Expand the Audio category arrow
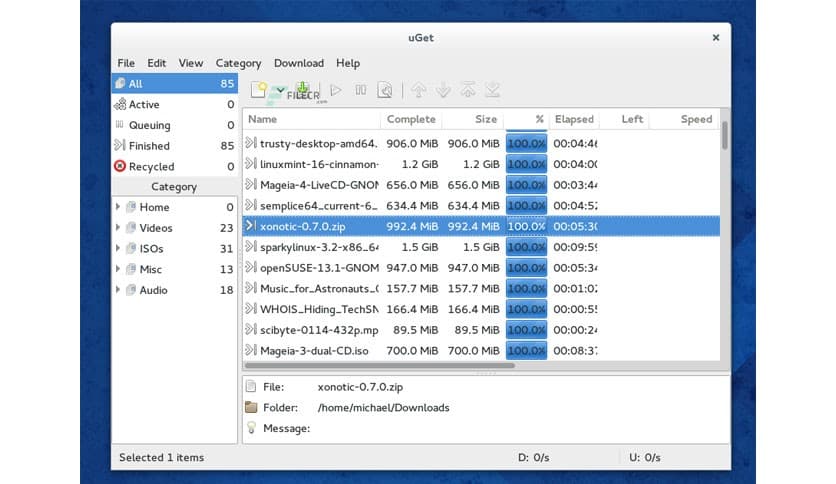 (x=118, y=290)
